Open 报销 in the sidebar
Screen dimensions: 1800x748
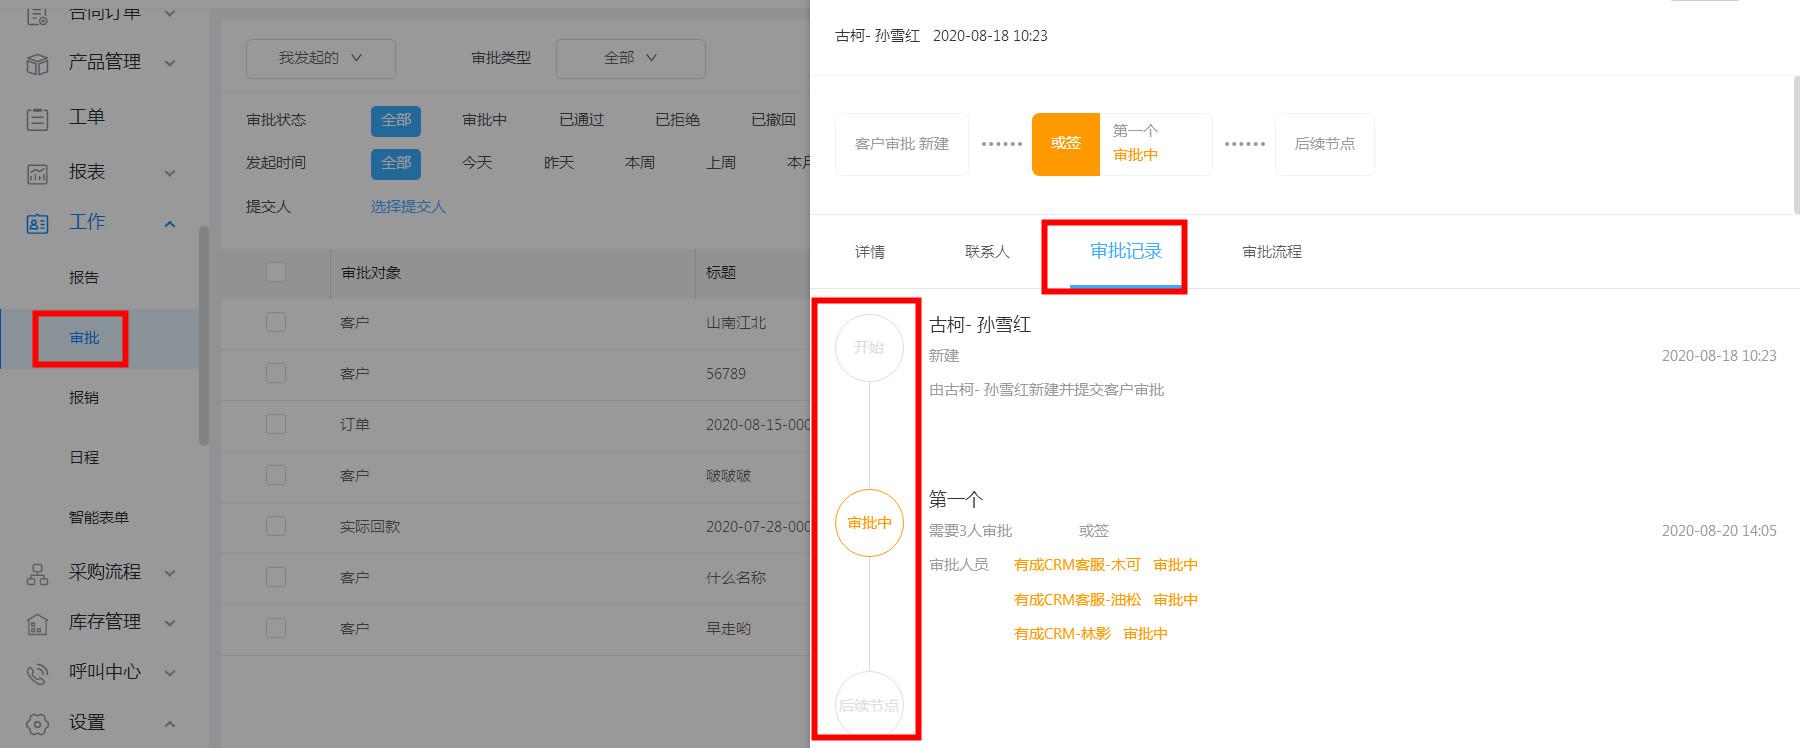(84, 398)
